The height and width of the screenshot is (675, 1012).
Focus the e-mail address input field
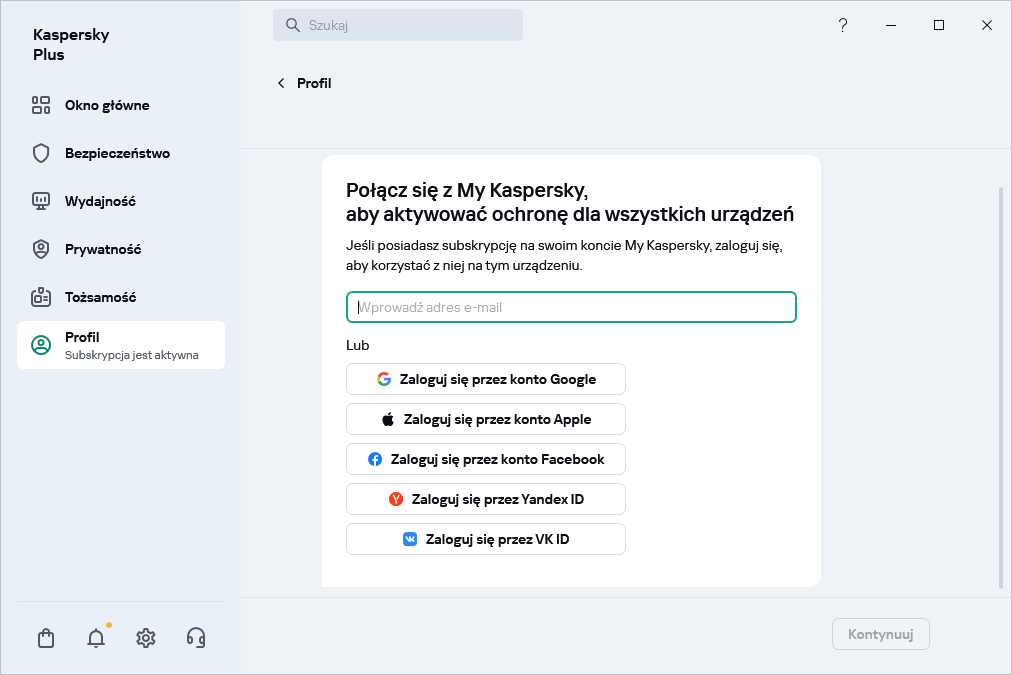[571, 307]
